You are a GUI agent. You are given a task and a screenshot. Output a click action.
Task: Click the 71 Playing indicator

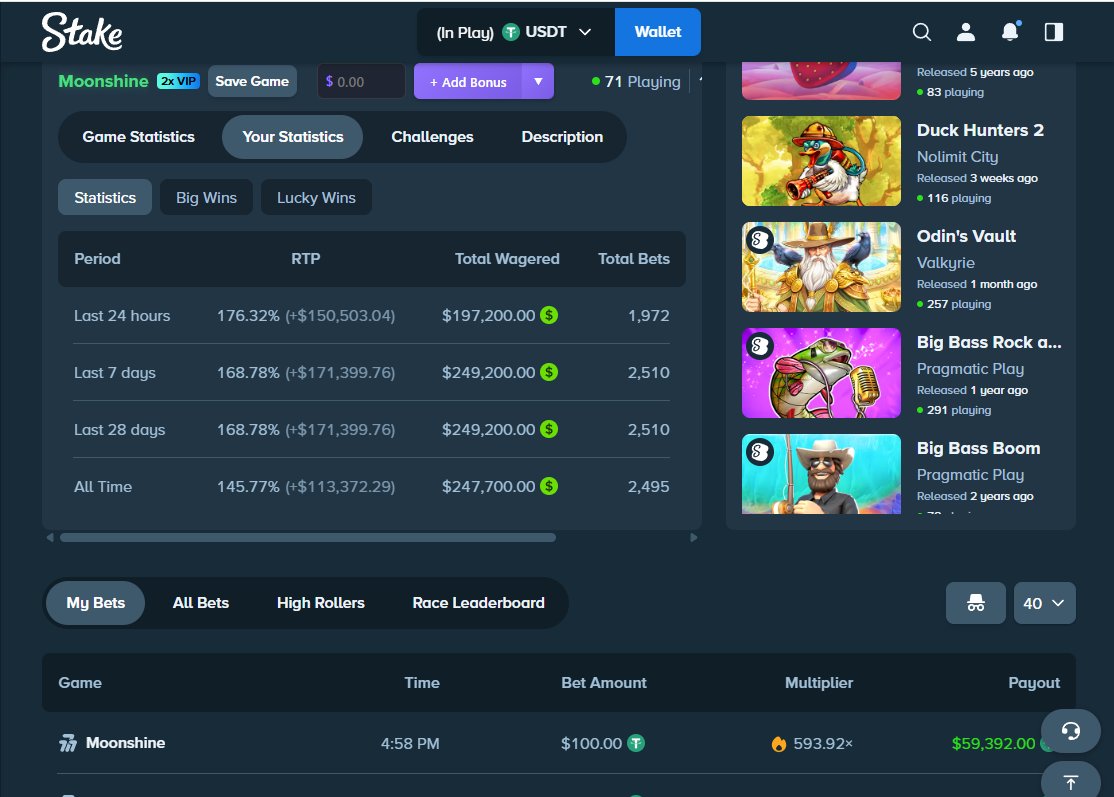tap(636, 82)
